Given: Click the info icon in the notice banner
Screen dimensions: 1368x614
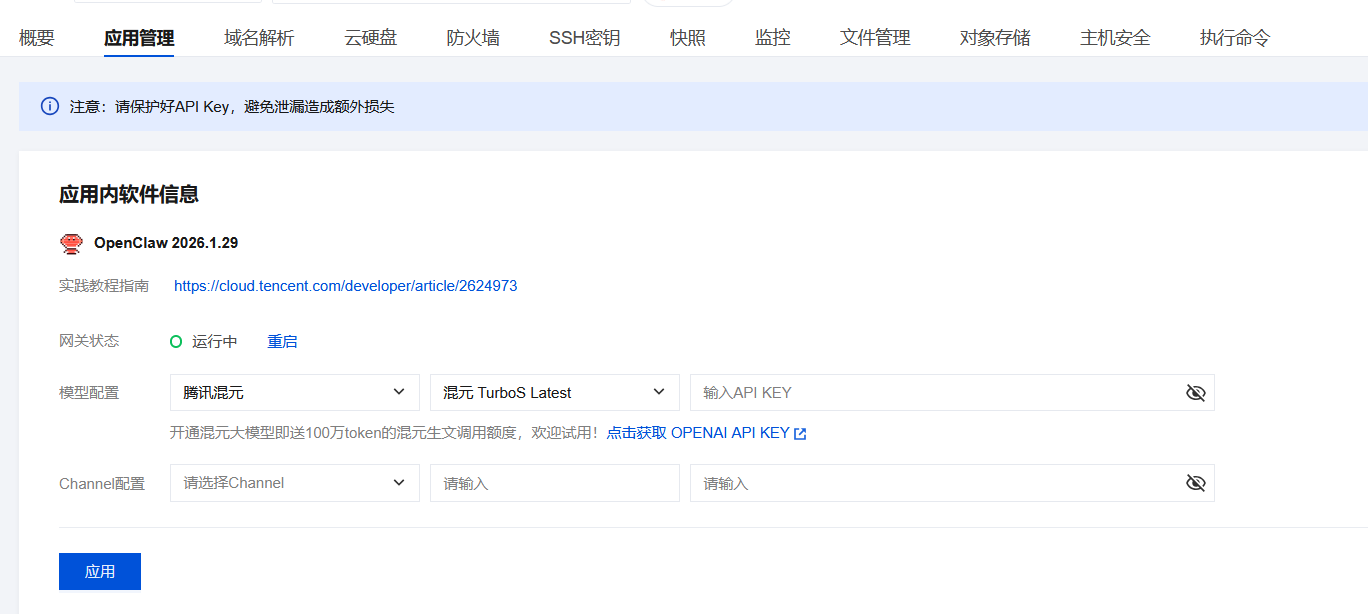Looking at the screenshot, I should [50, 106].
